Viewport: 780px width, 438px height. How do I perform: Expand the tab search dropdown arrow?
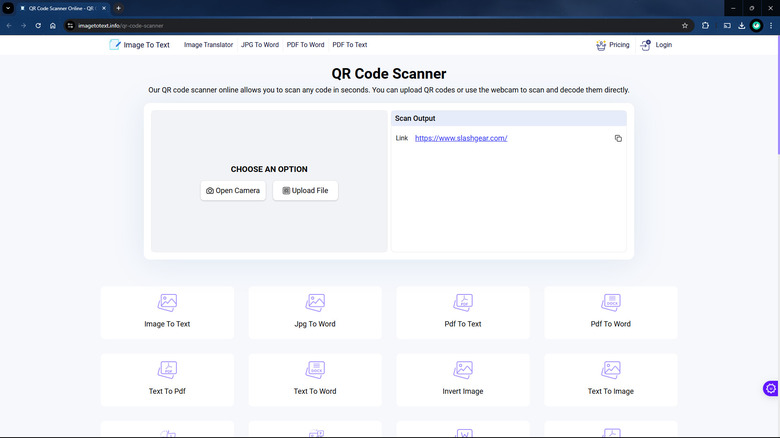pos(8,8)
